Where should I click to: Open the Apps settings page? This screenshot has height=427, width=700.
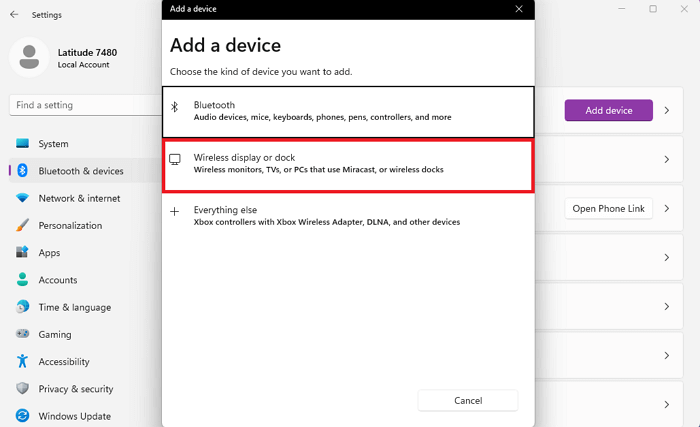[85, 252]
